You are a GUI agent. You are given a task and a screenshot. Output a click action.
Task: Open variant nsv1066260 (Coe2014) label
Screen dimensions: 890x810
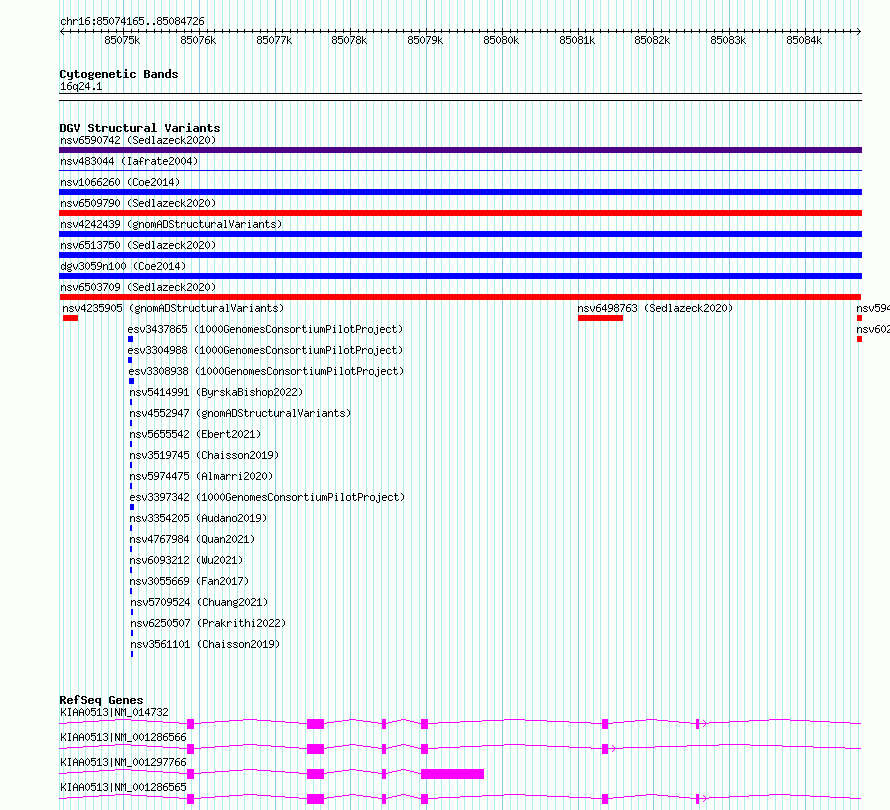click(x=120, y=182)
